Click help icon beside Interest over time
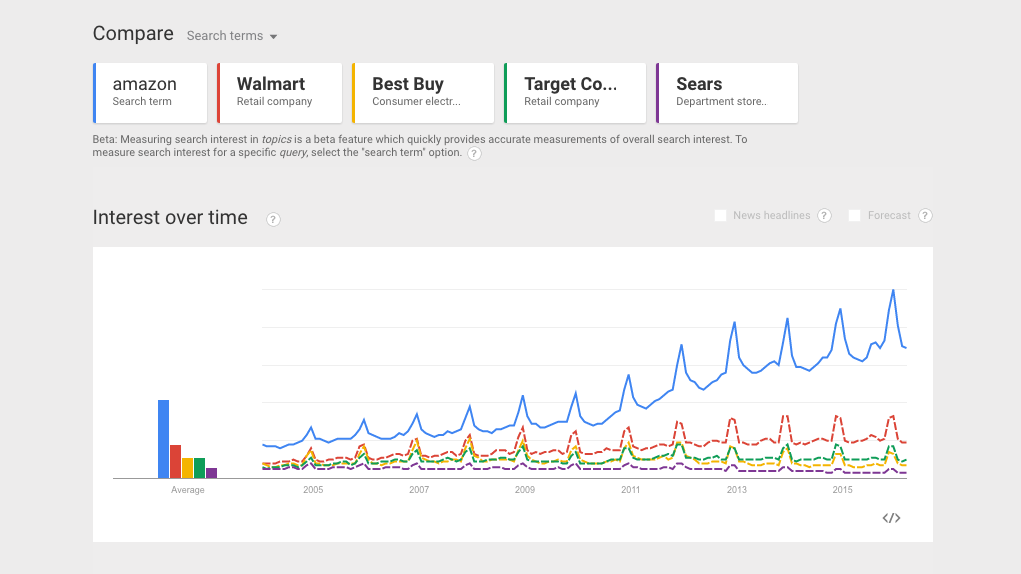This screenshot has width=1021, height=574. coord(273,219)
